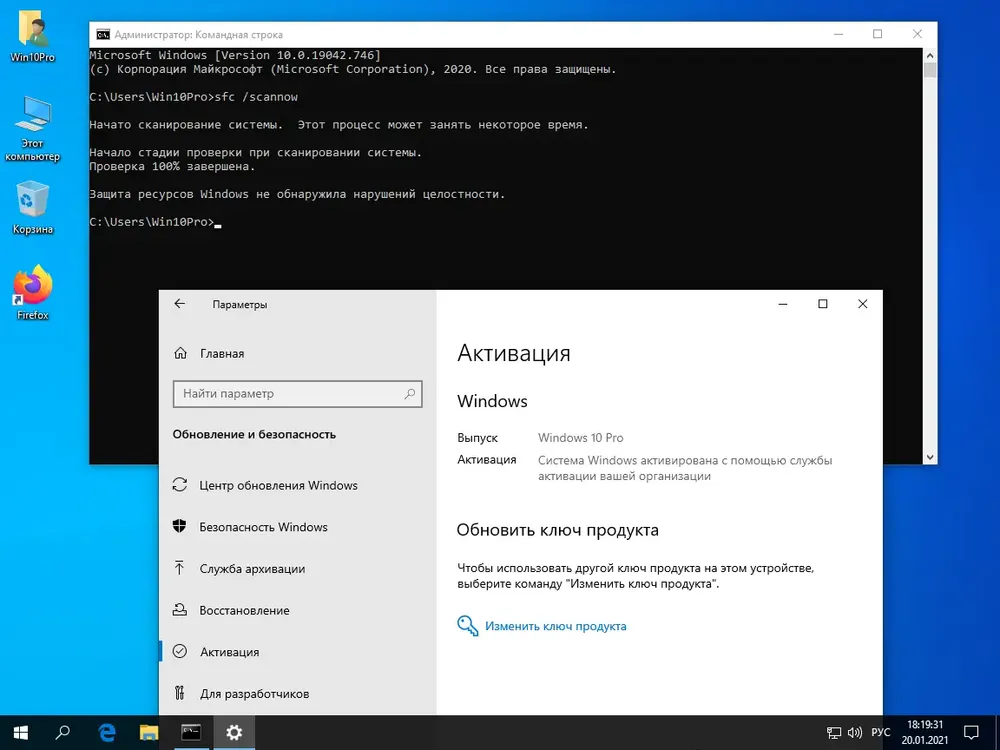1000x750 pixels.
Task: Launch Microsoft Edge from the taskbar
Action: pyautogui.click(x=107, y=732)
